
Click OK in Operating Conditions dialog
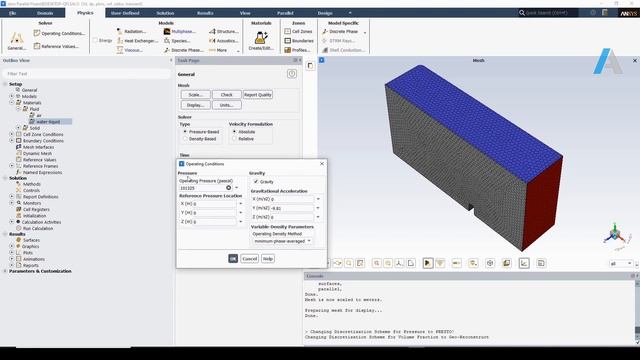pos(233,259)
